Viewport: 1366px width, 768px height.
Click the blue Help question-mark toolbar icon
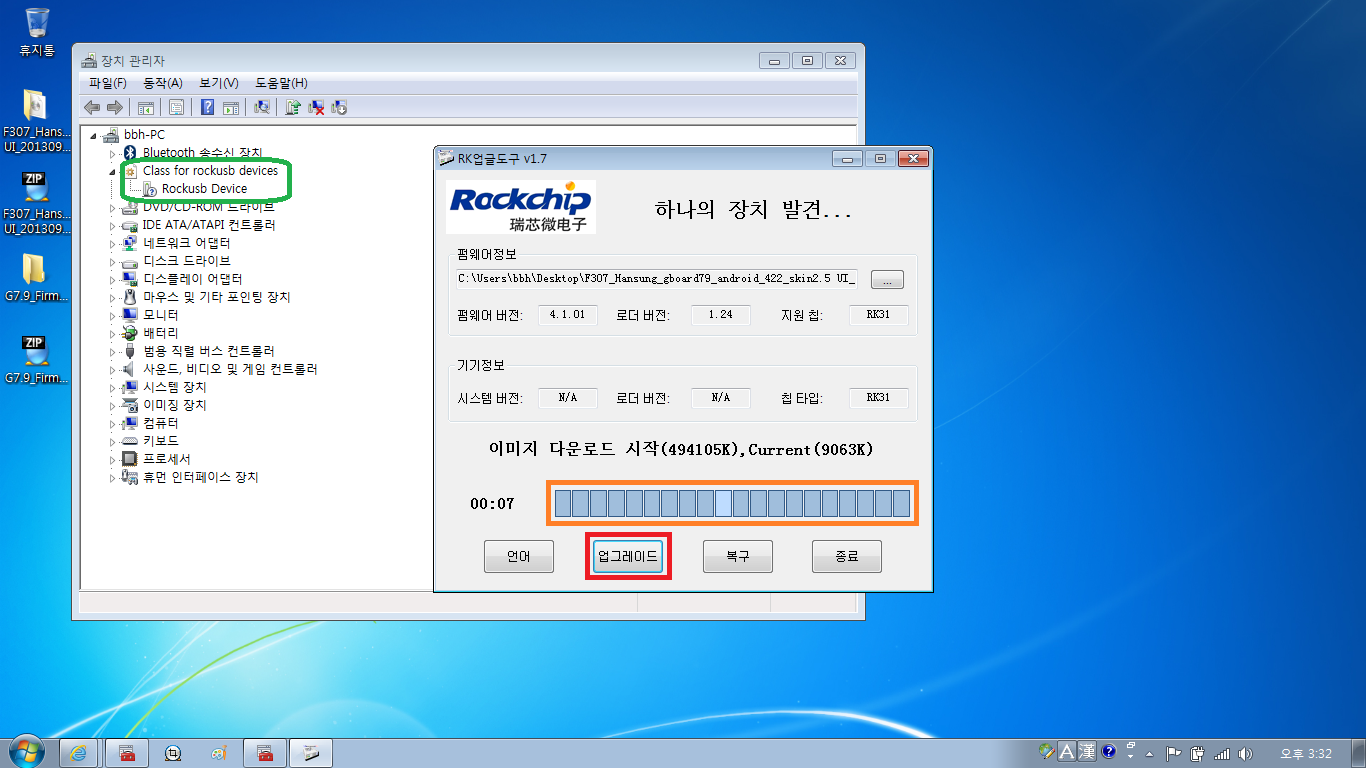click(208, 107)
